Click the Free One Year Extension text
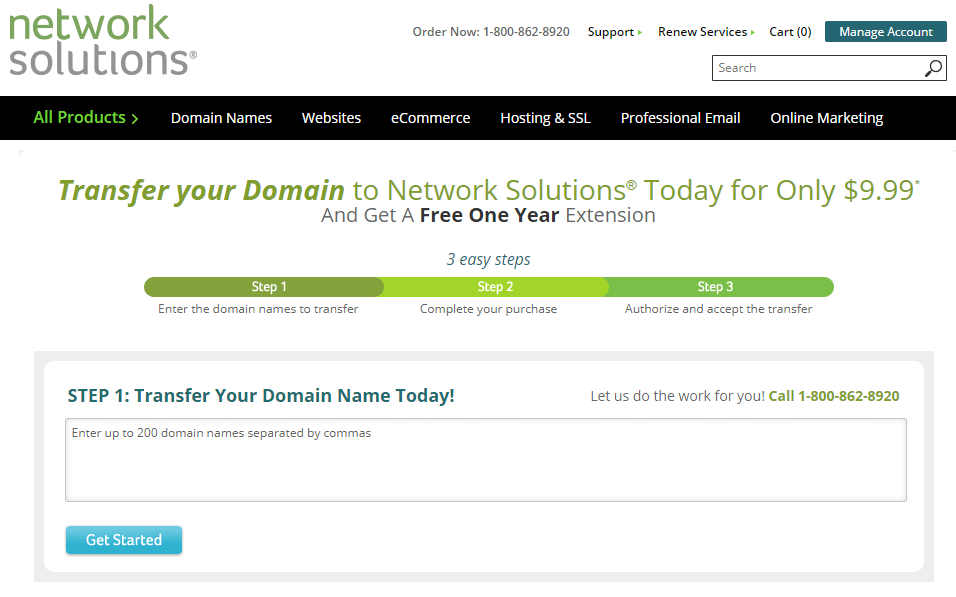 [x=537, y=215]
